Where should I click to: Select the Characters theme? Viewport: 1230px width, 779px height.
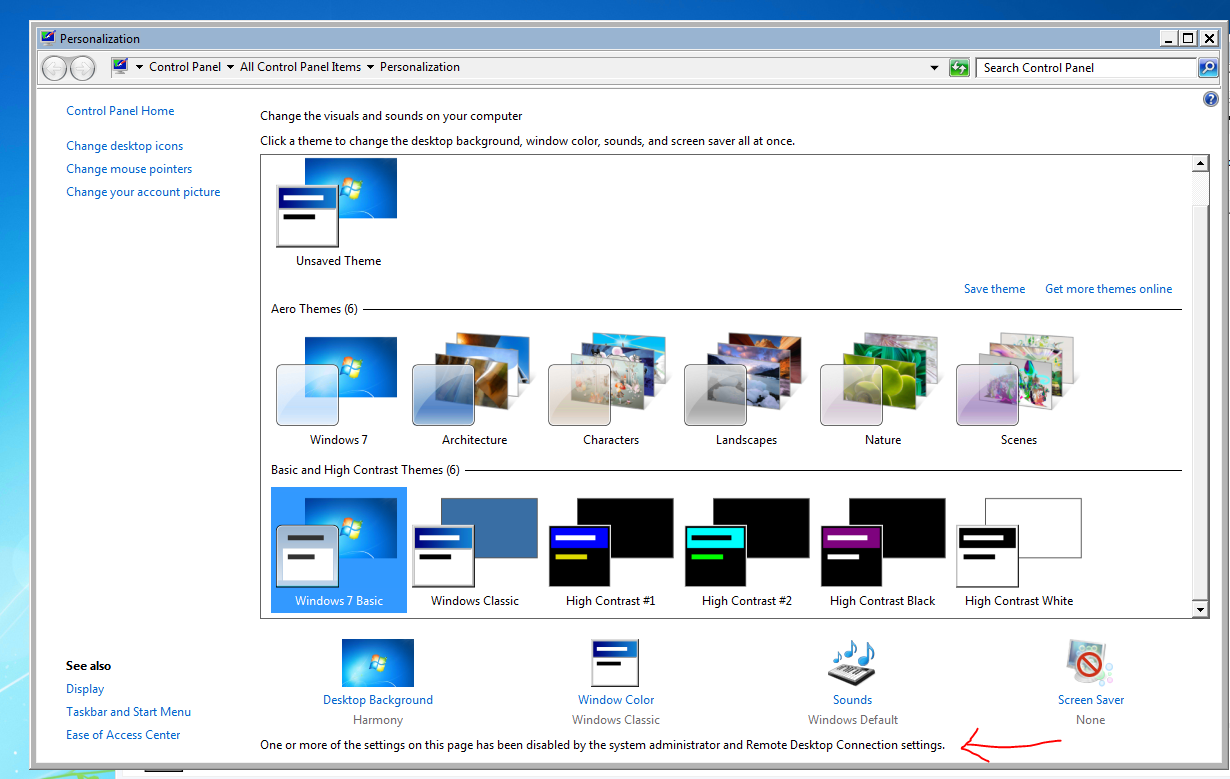pos(610,391)
